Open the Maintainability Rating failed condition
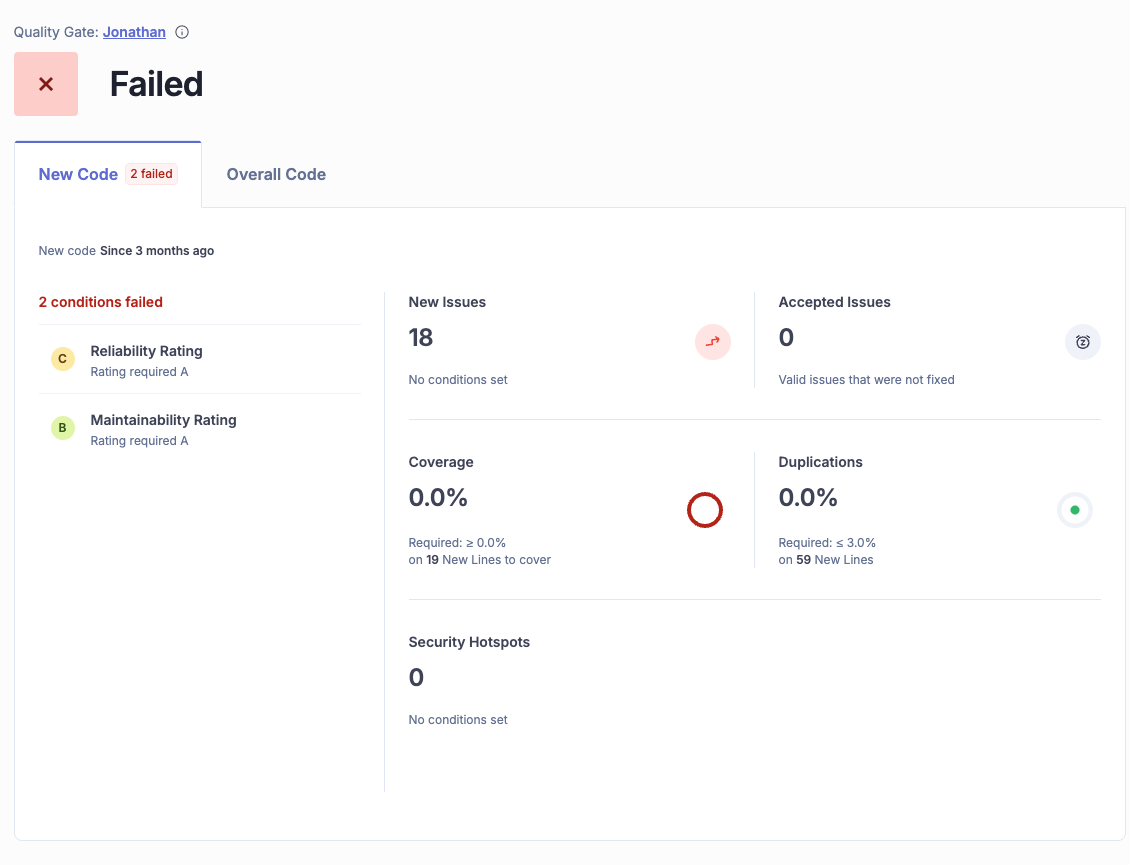This screenshot has width=1130, height=865. coord(163,420)
